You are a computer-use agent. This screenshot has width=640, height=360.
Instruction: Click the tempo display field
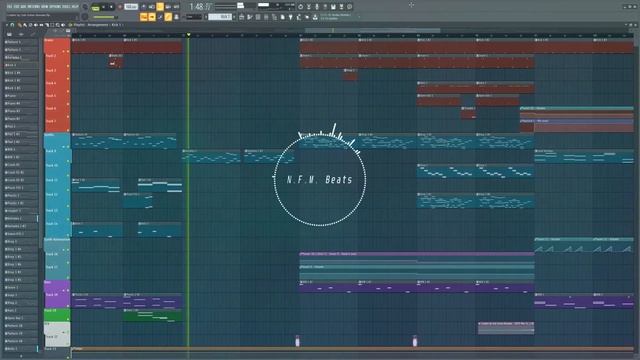(x=131, y=7)
